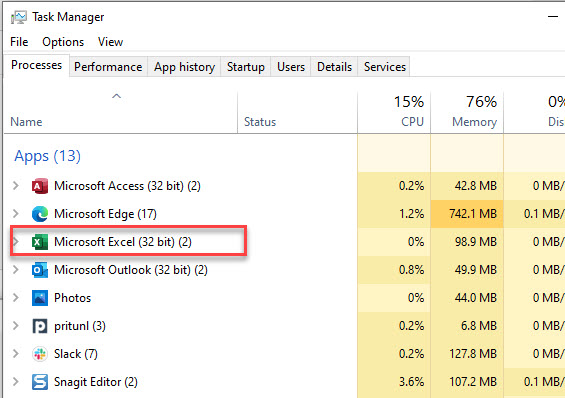Expand the Microsoft Excel process group

click(x=15, y=242)
